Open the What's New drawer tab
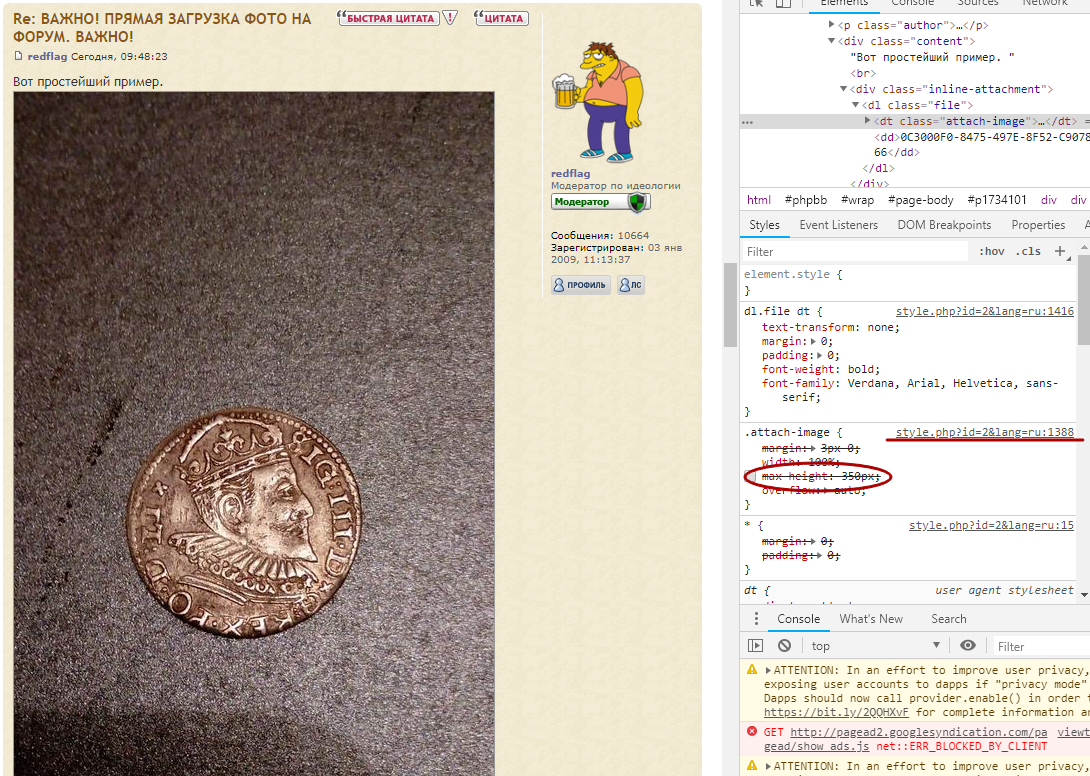This screenshot has width=1090, height=776. coord(871,619)
